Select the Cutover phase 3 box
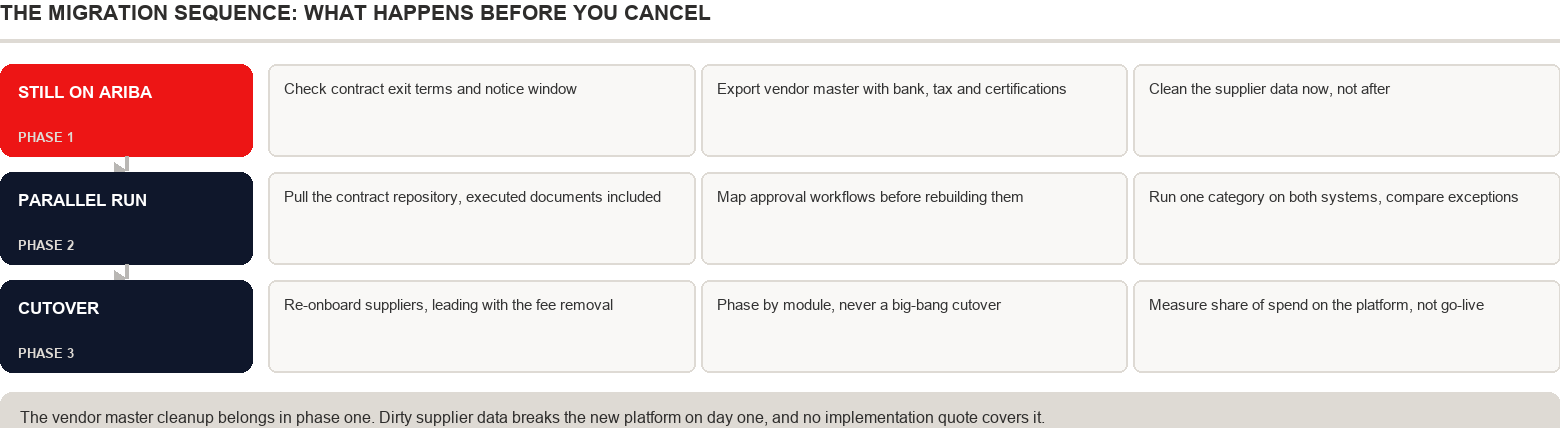Screen dimensions: 1560x428 (126, 327)
